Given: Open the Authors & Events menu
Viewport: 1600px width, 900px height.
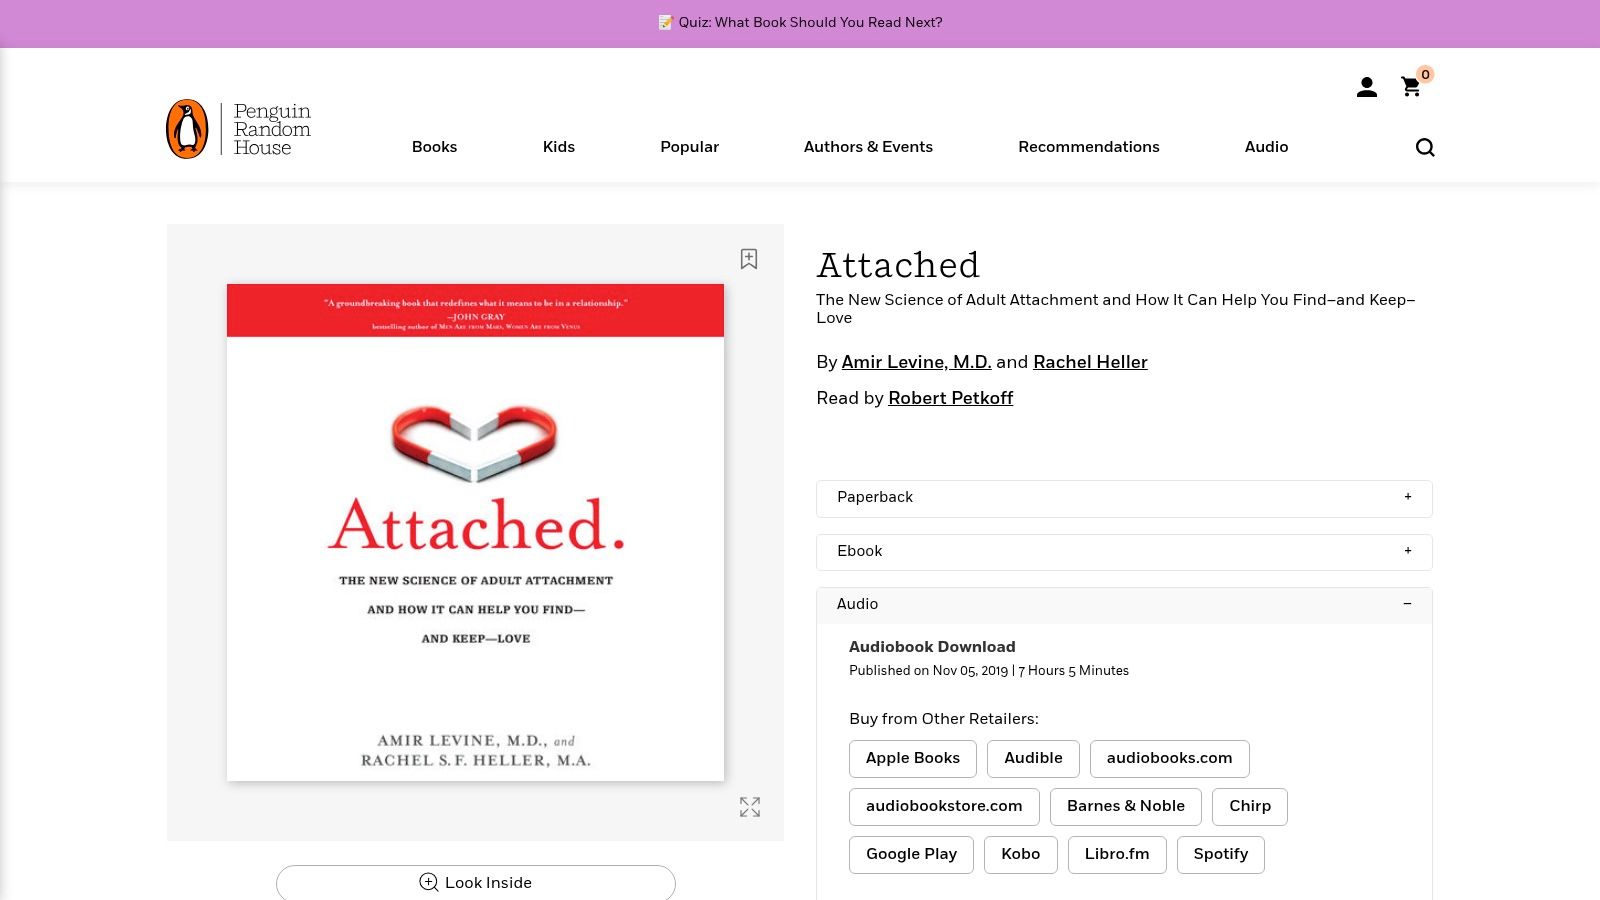Looking at the screenshot, I should point(868,147).
